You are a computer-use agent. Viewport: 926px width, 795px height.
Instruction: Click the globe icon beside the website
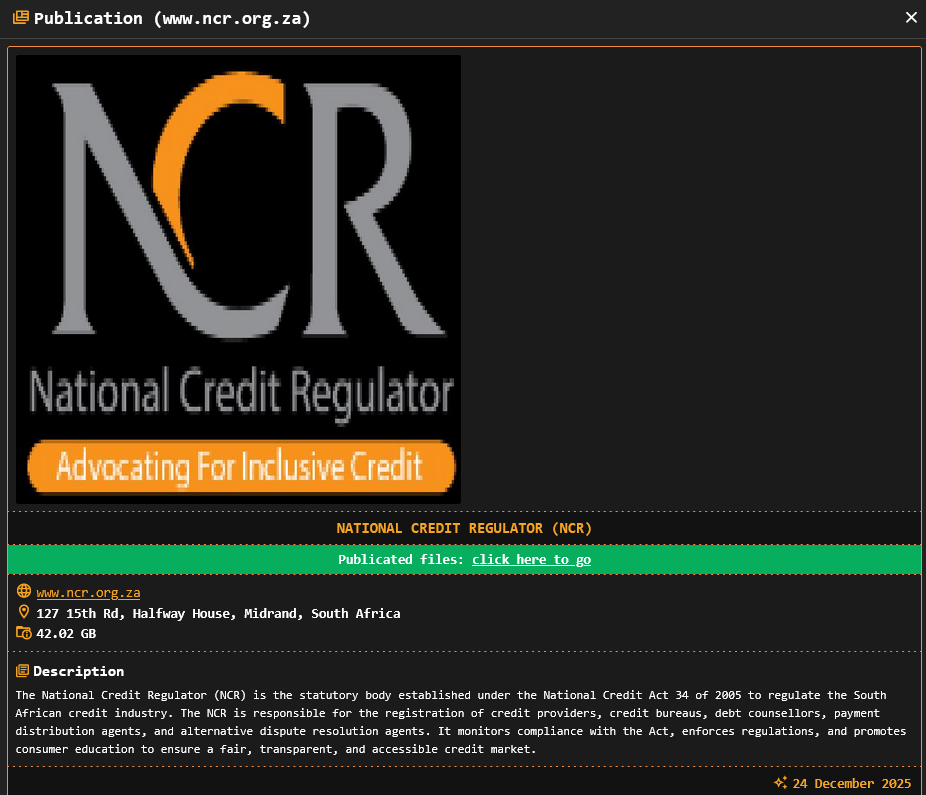(x=24, y=592)
